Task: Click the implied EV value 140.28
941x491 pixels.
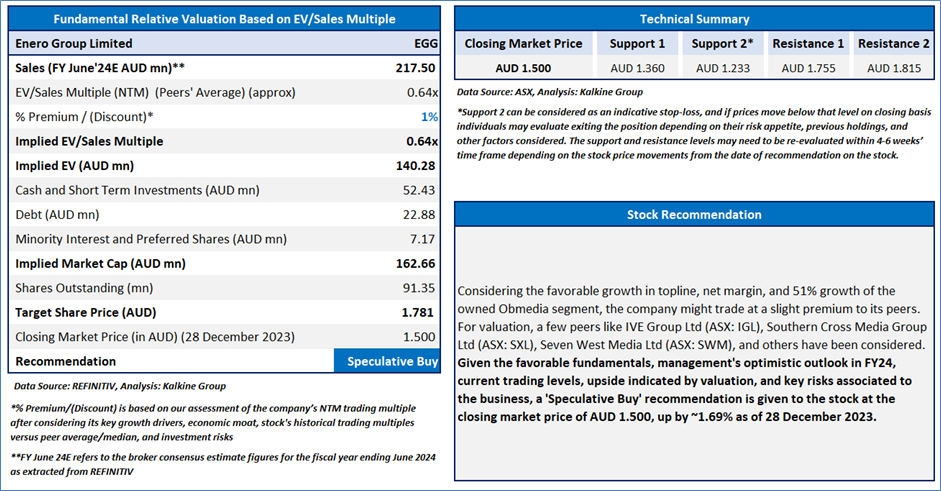Action: (415, 166)
